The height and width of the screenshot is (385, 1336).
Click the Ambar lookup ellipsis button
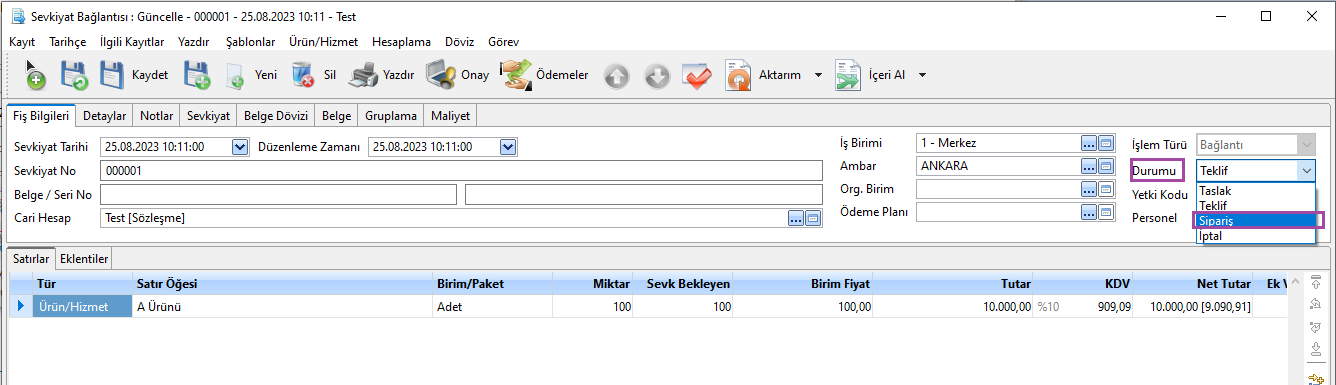point(1089,166)
